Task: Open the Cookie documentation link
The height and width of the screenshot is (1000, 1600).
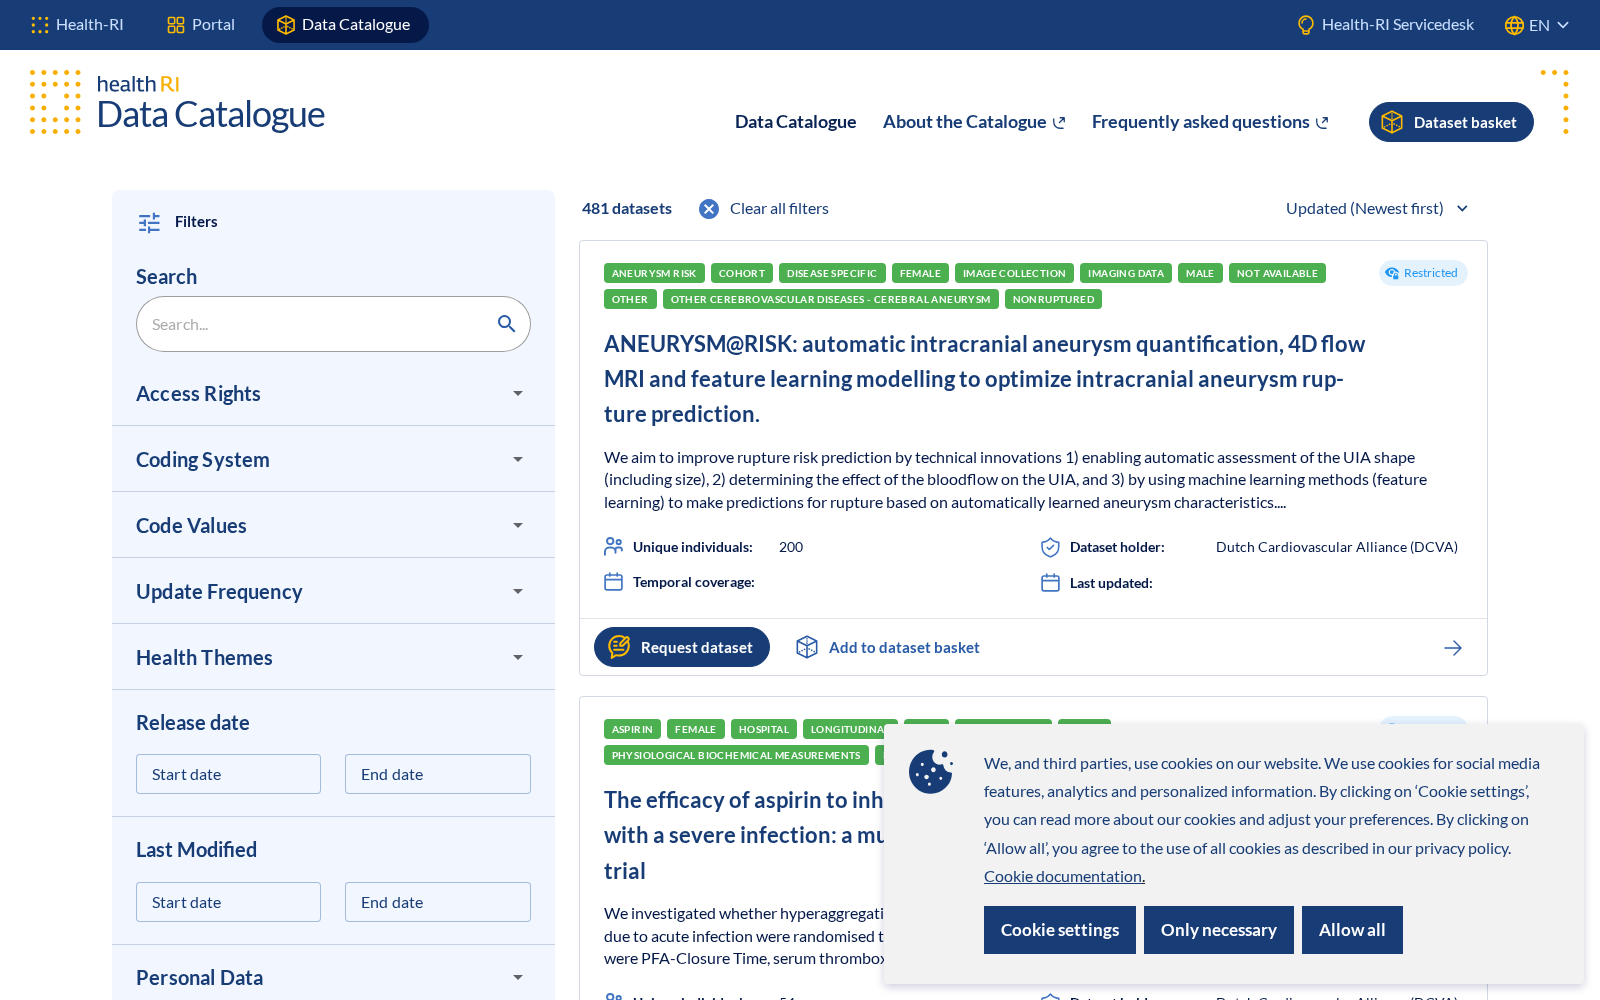Action: coord(1064,876)
